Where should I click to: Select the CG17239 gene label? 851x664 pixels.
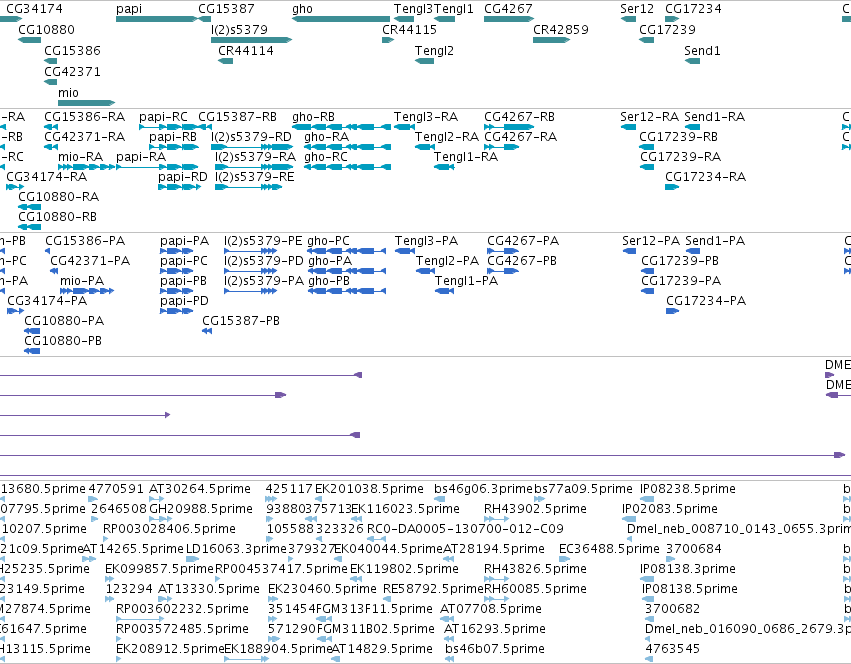point(667,29)
